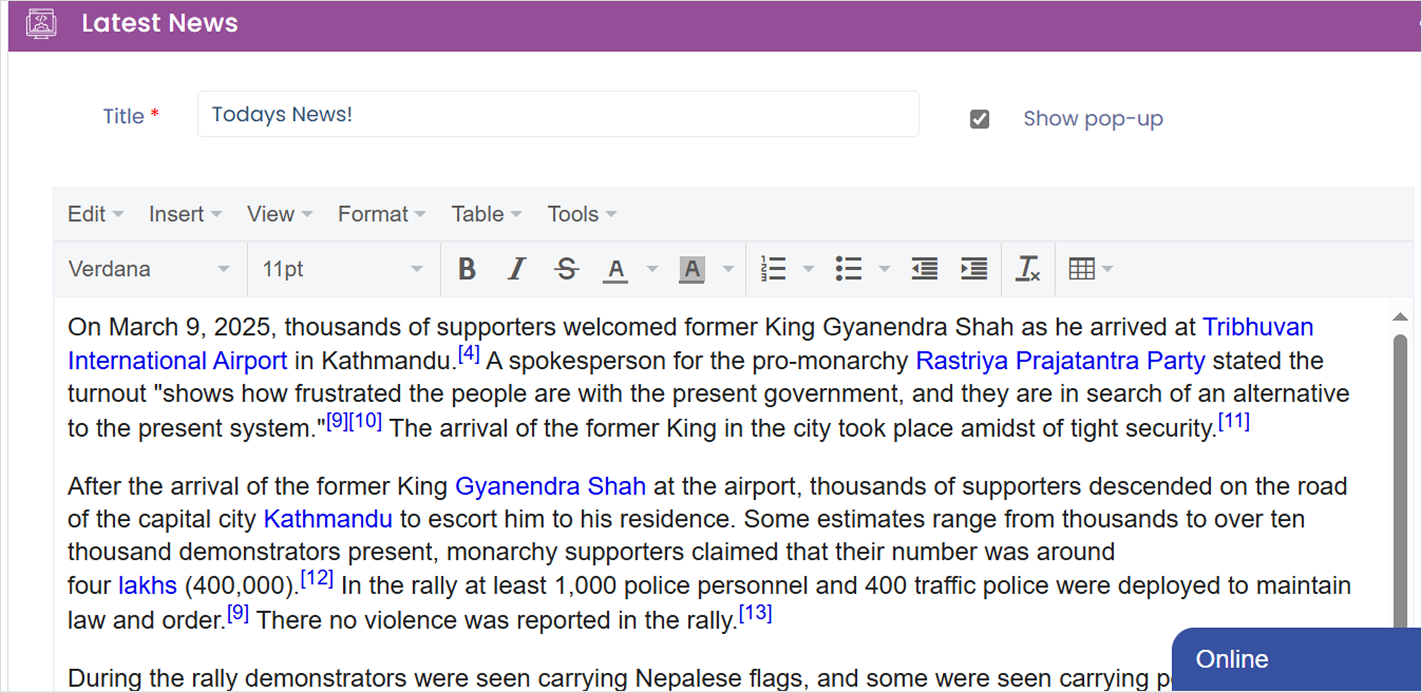
Task: Insert a bullet list
Action: pyautogui.click(x=849, y=269)
